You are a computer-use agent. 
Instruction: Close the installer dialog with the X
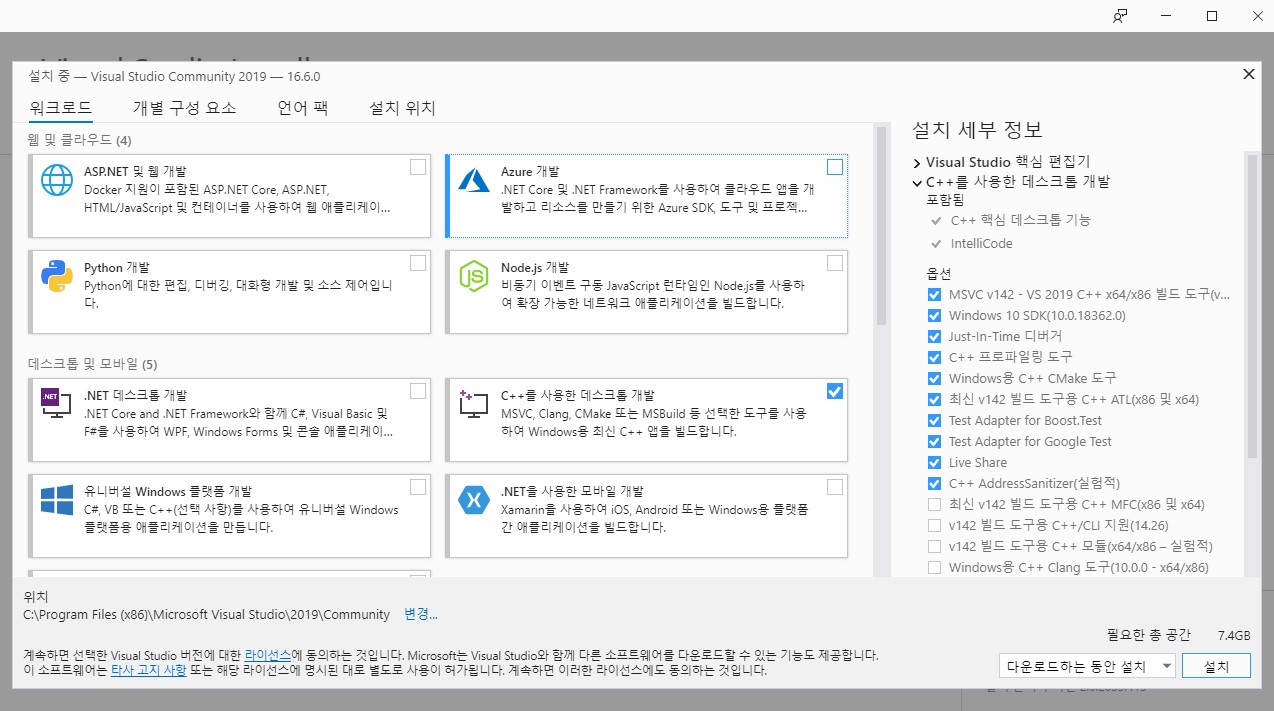(x=1248, y=74)
